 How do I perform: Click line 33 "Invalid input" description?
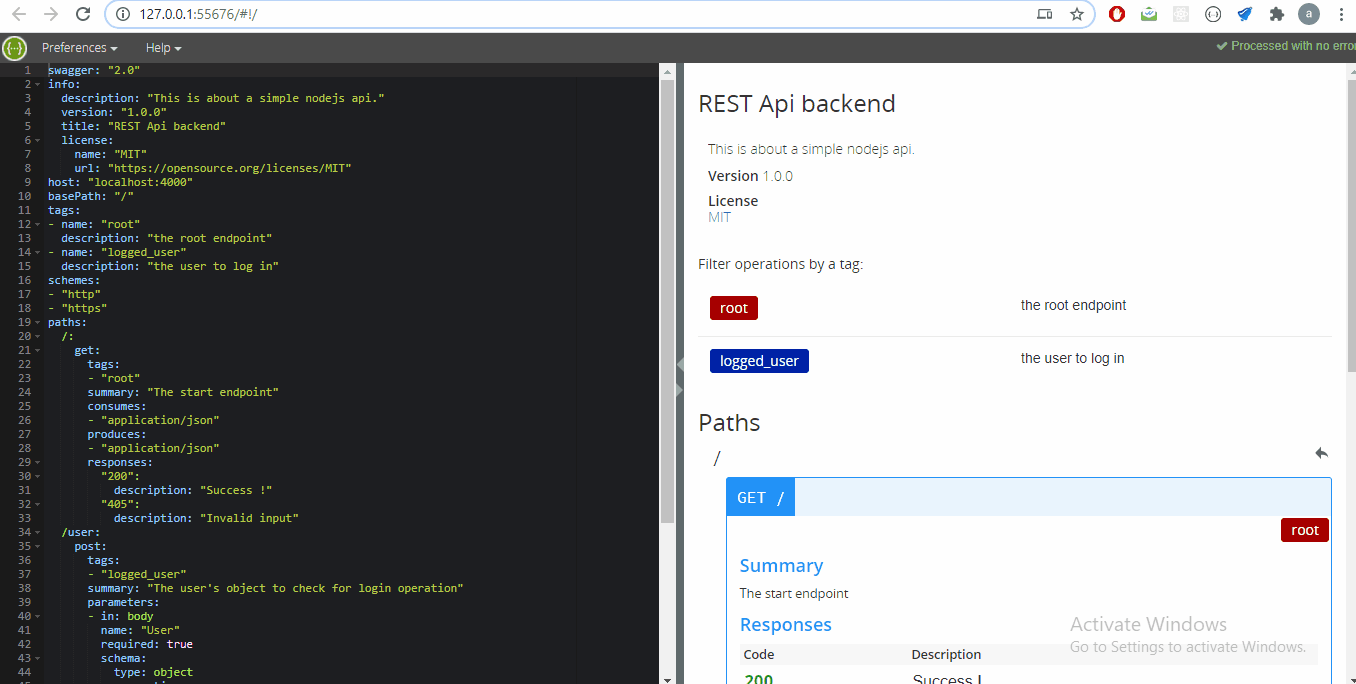tap(206, 518)
